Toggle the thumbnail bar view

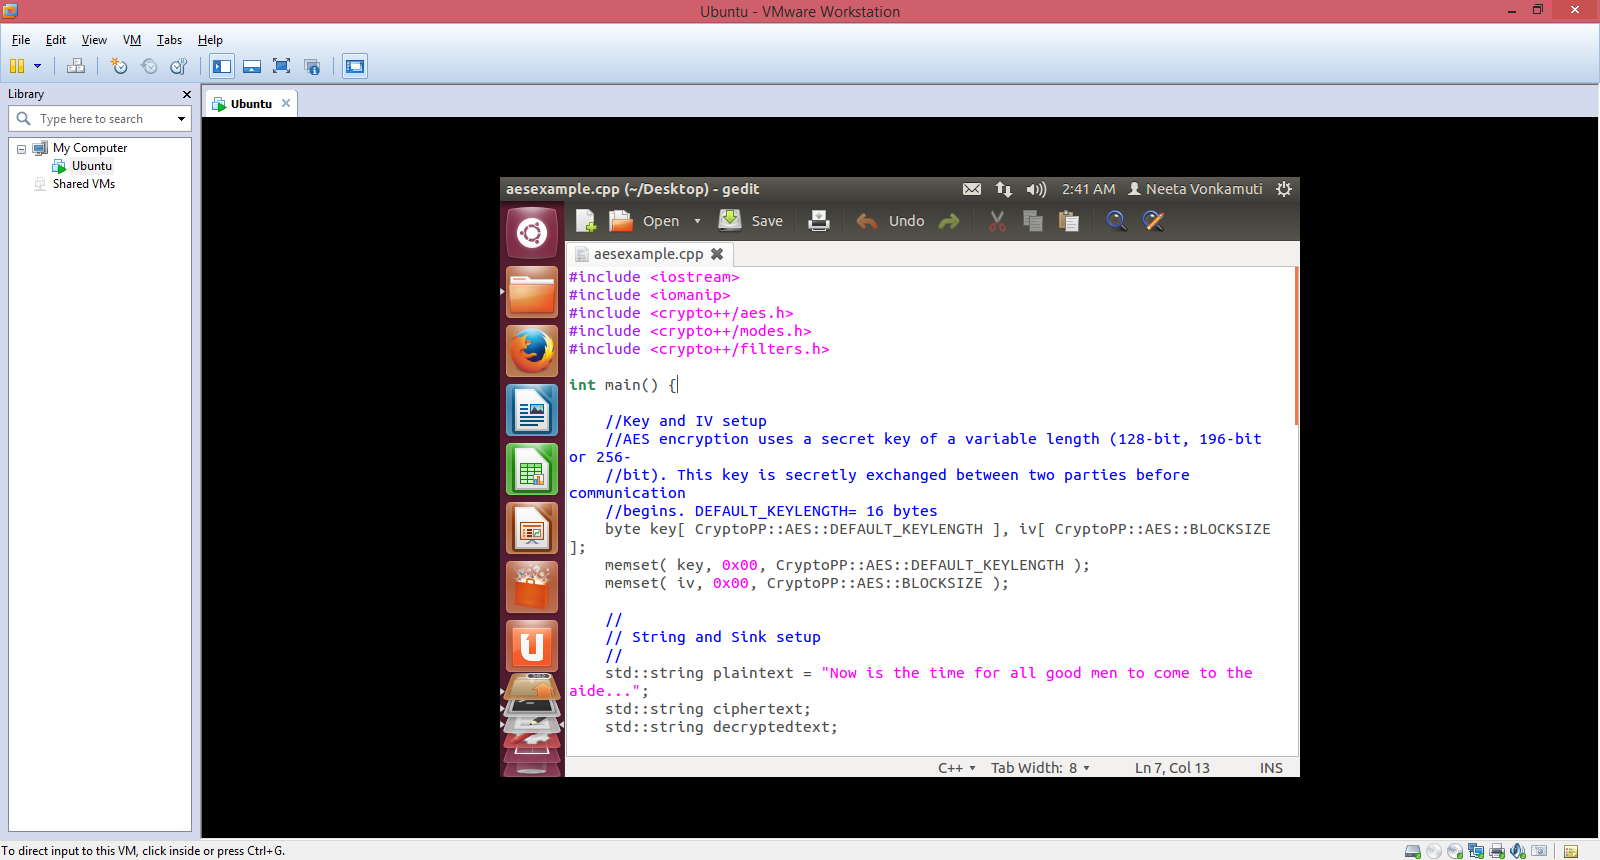(x=252, y=66)
